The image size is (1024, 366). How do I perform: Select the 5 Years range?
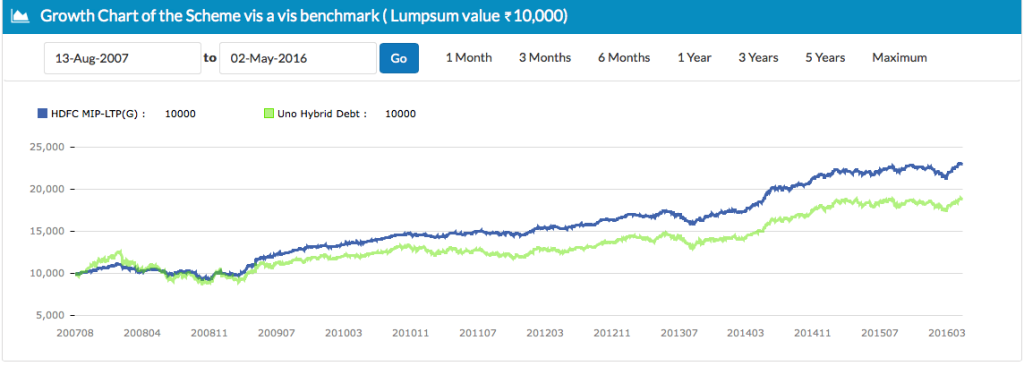825,58
